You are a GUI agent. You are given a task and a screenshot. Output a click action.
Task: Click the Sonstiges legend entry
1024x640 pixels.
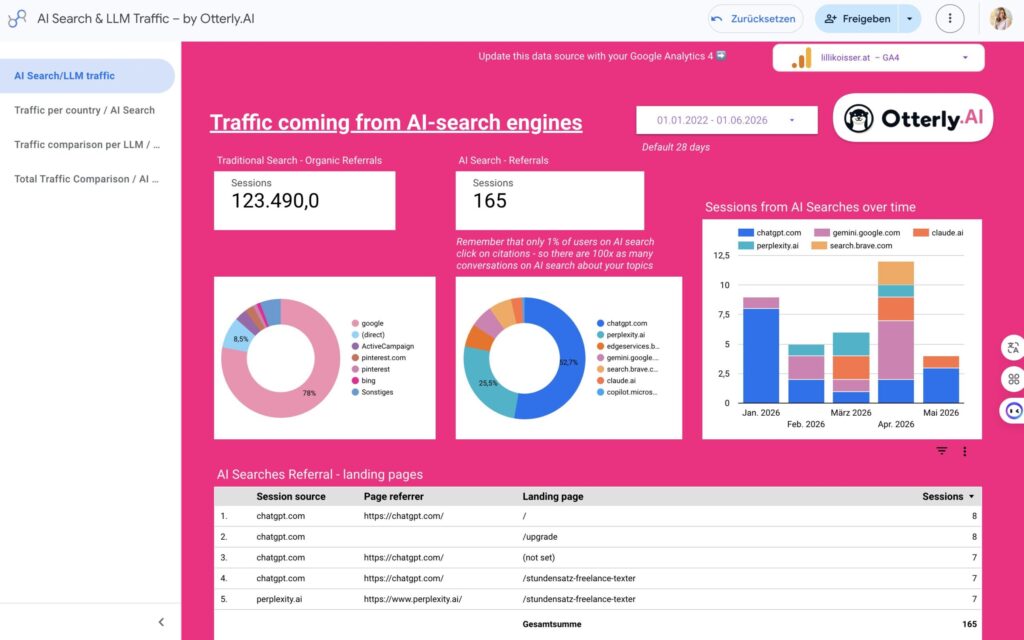(x=372, y=392)
